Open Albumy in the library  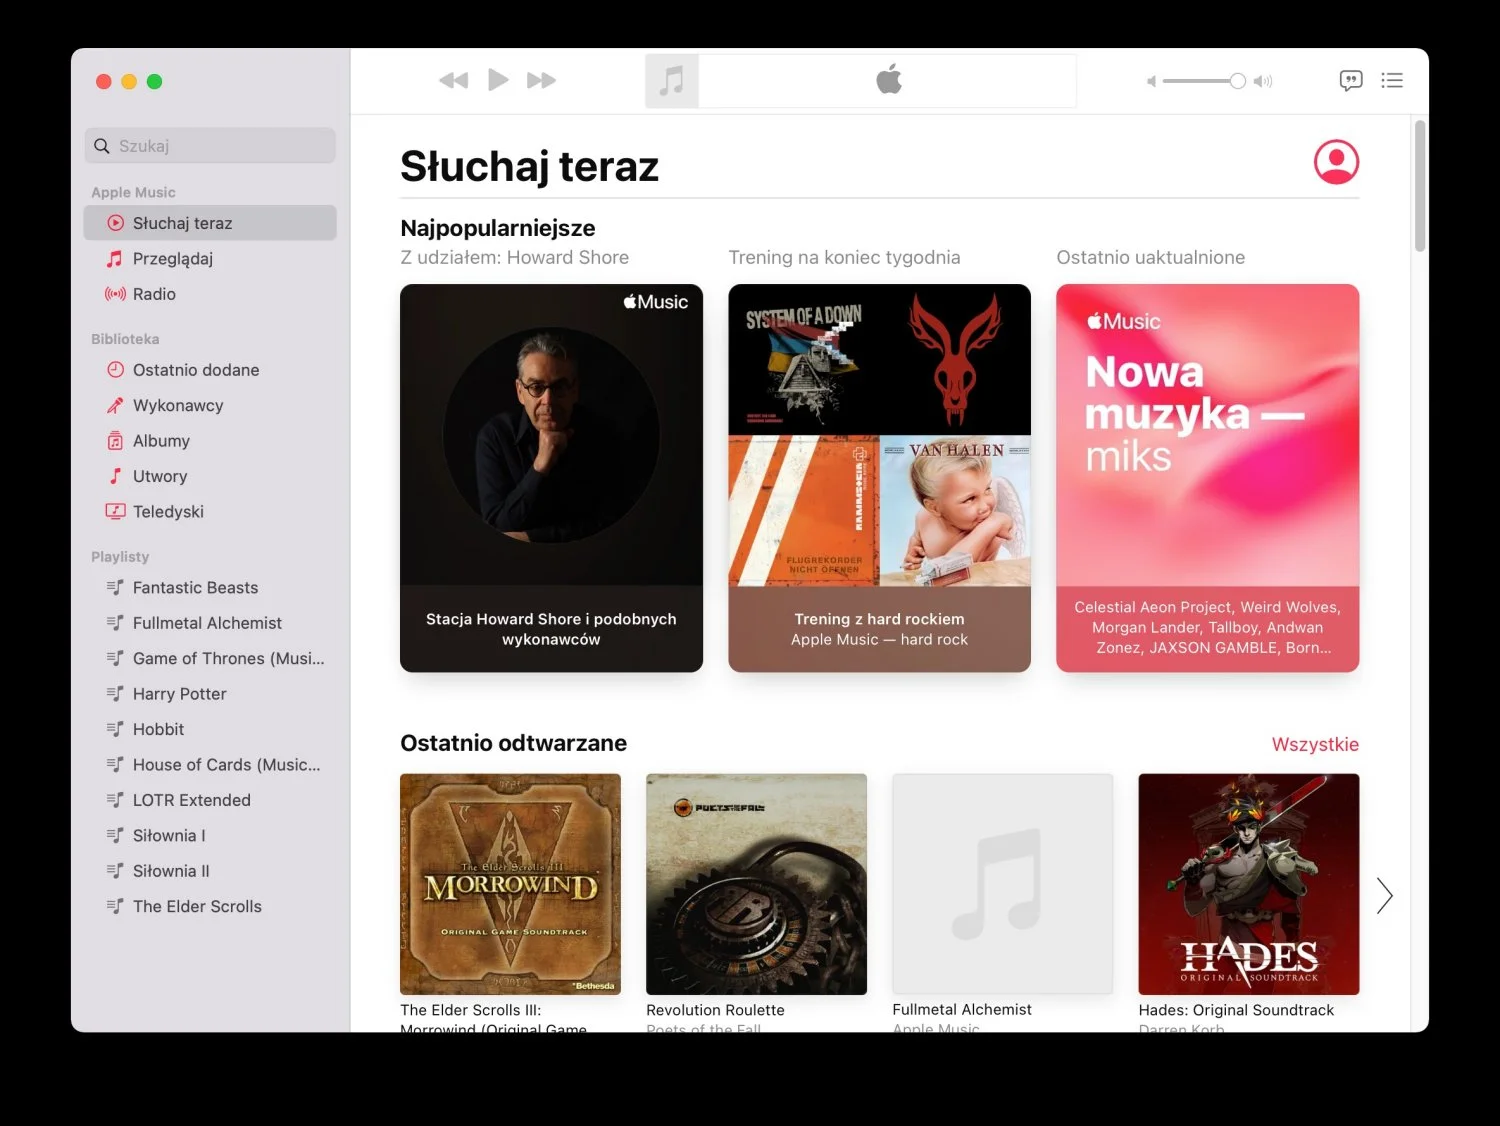click(210, 441)
